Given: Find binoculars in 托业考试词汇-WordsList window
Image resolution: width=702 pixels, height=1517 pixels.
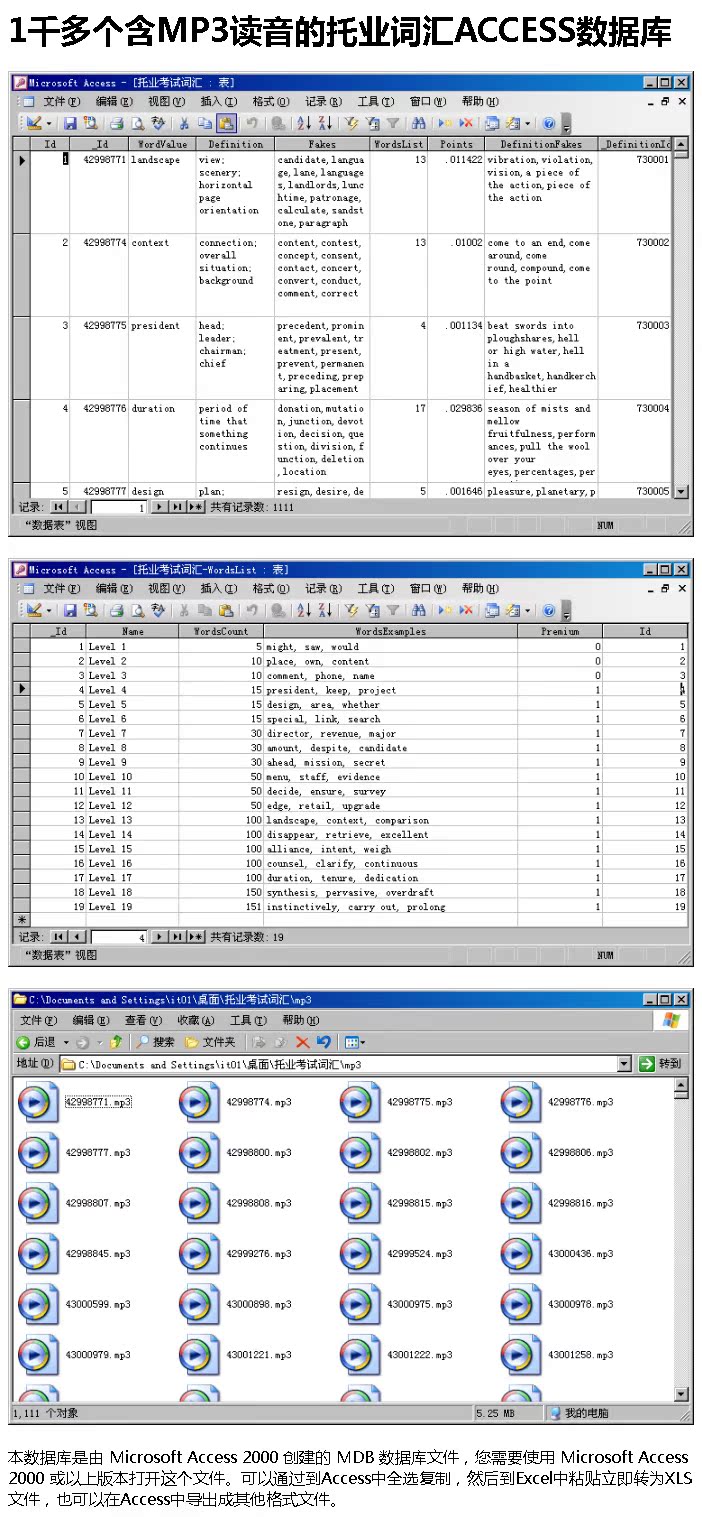Looking at the screenshot, I should (419, 609).
